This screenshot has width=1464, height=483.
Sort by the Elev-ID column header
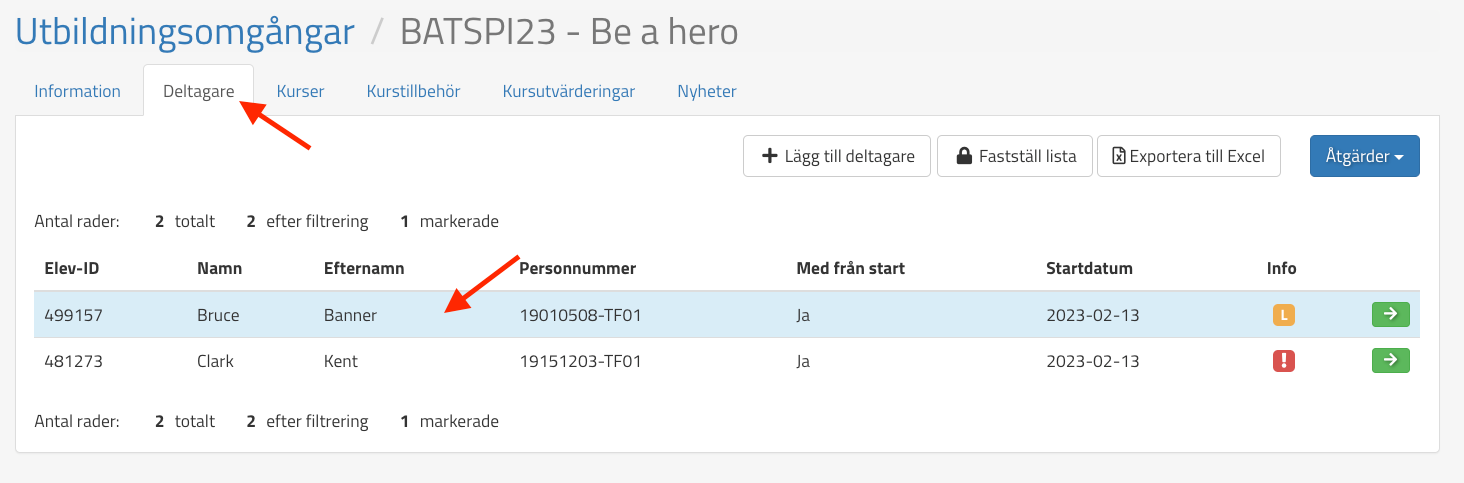(71, 268)
